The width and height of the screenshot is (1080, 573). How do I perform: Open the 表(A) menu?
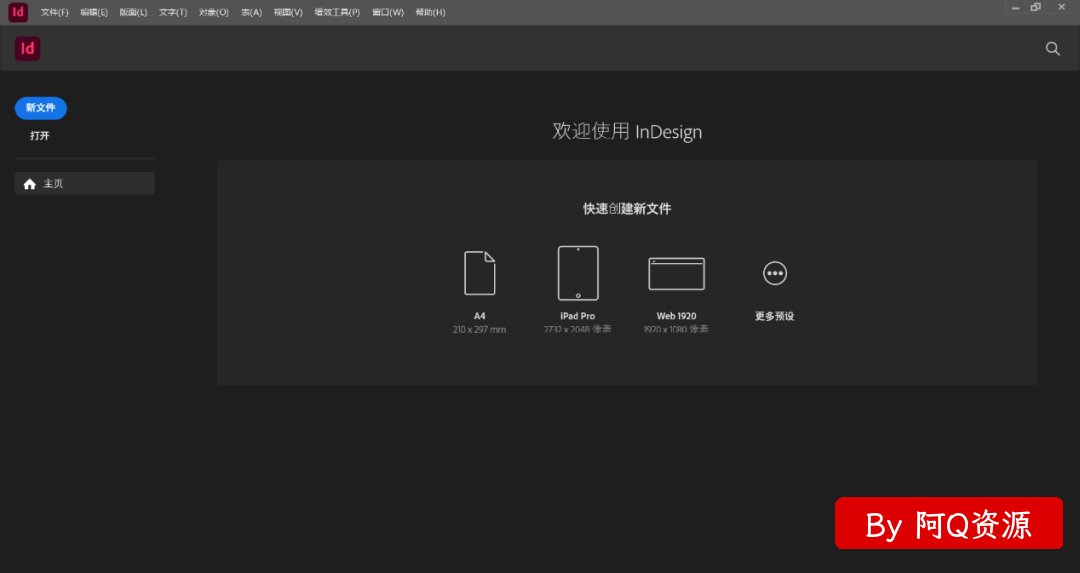(251, 12)
